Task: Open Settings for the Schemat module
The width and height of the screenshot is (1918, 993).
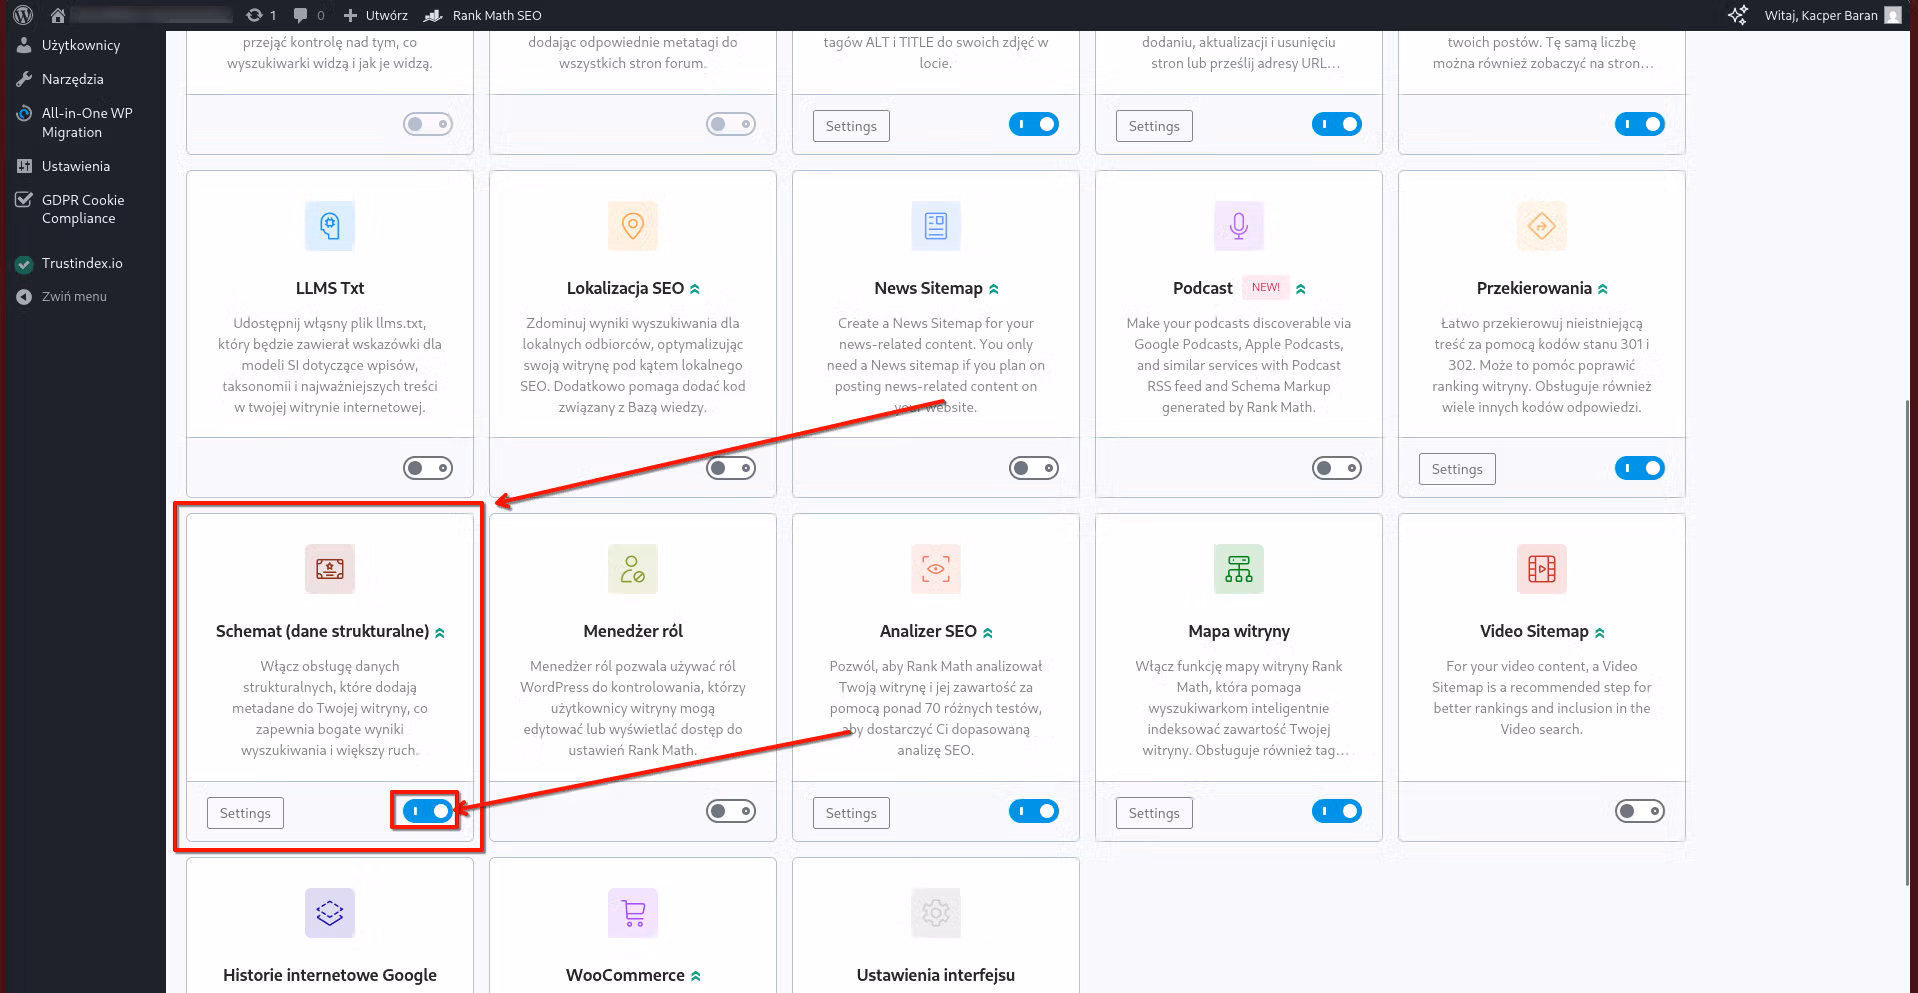Action: (x=244, y=812)
